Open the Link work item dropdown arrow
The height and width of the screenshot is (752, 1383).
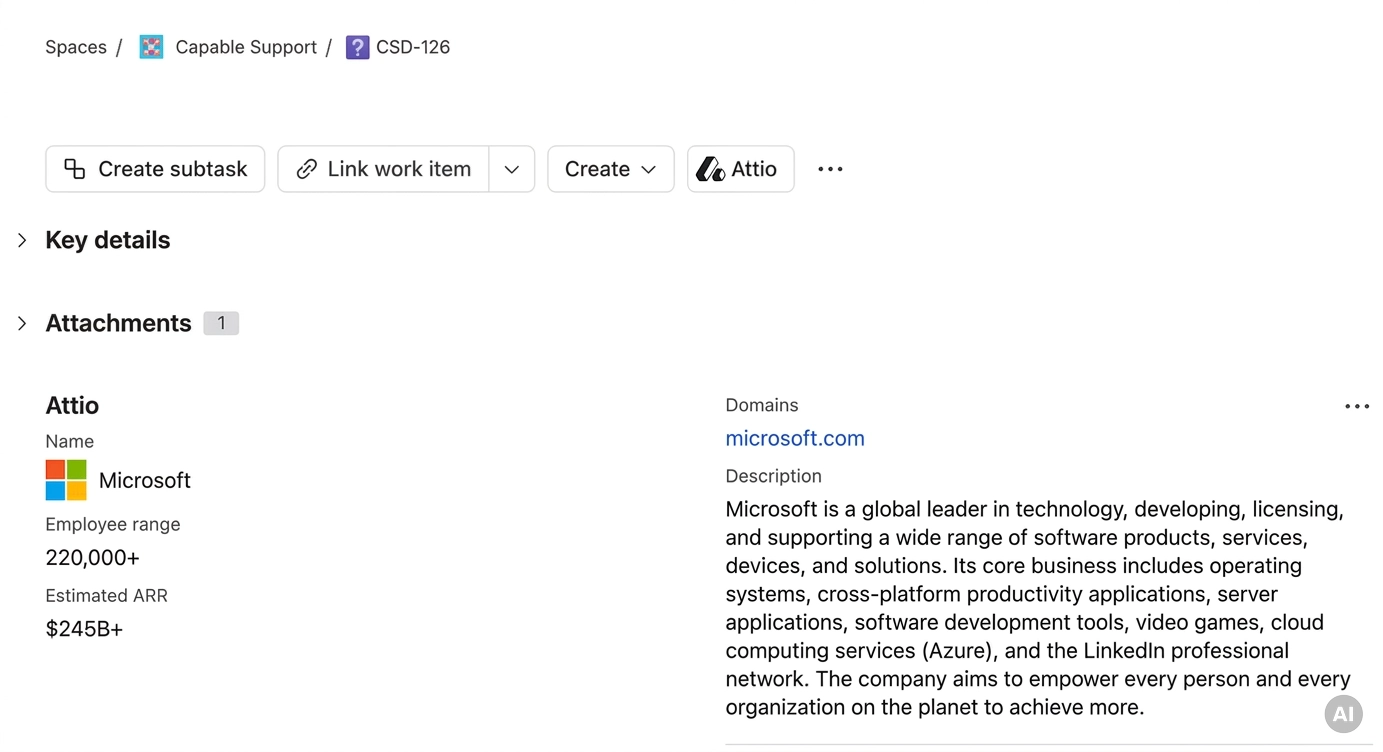(512, 169)
